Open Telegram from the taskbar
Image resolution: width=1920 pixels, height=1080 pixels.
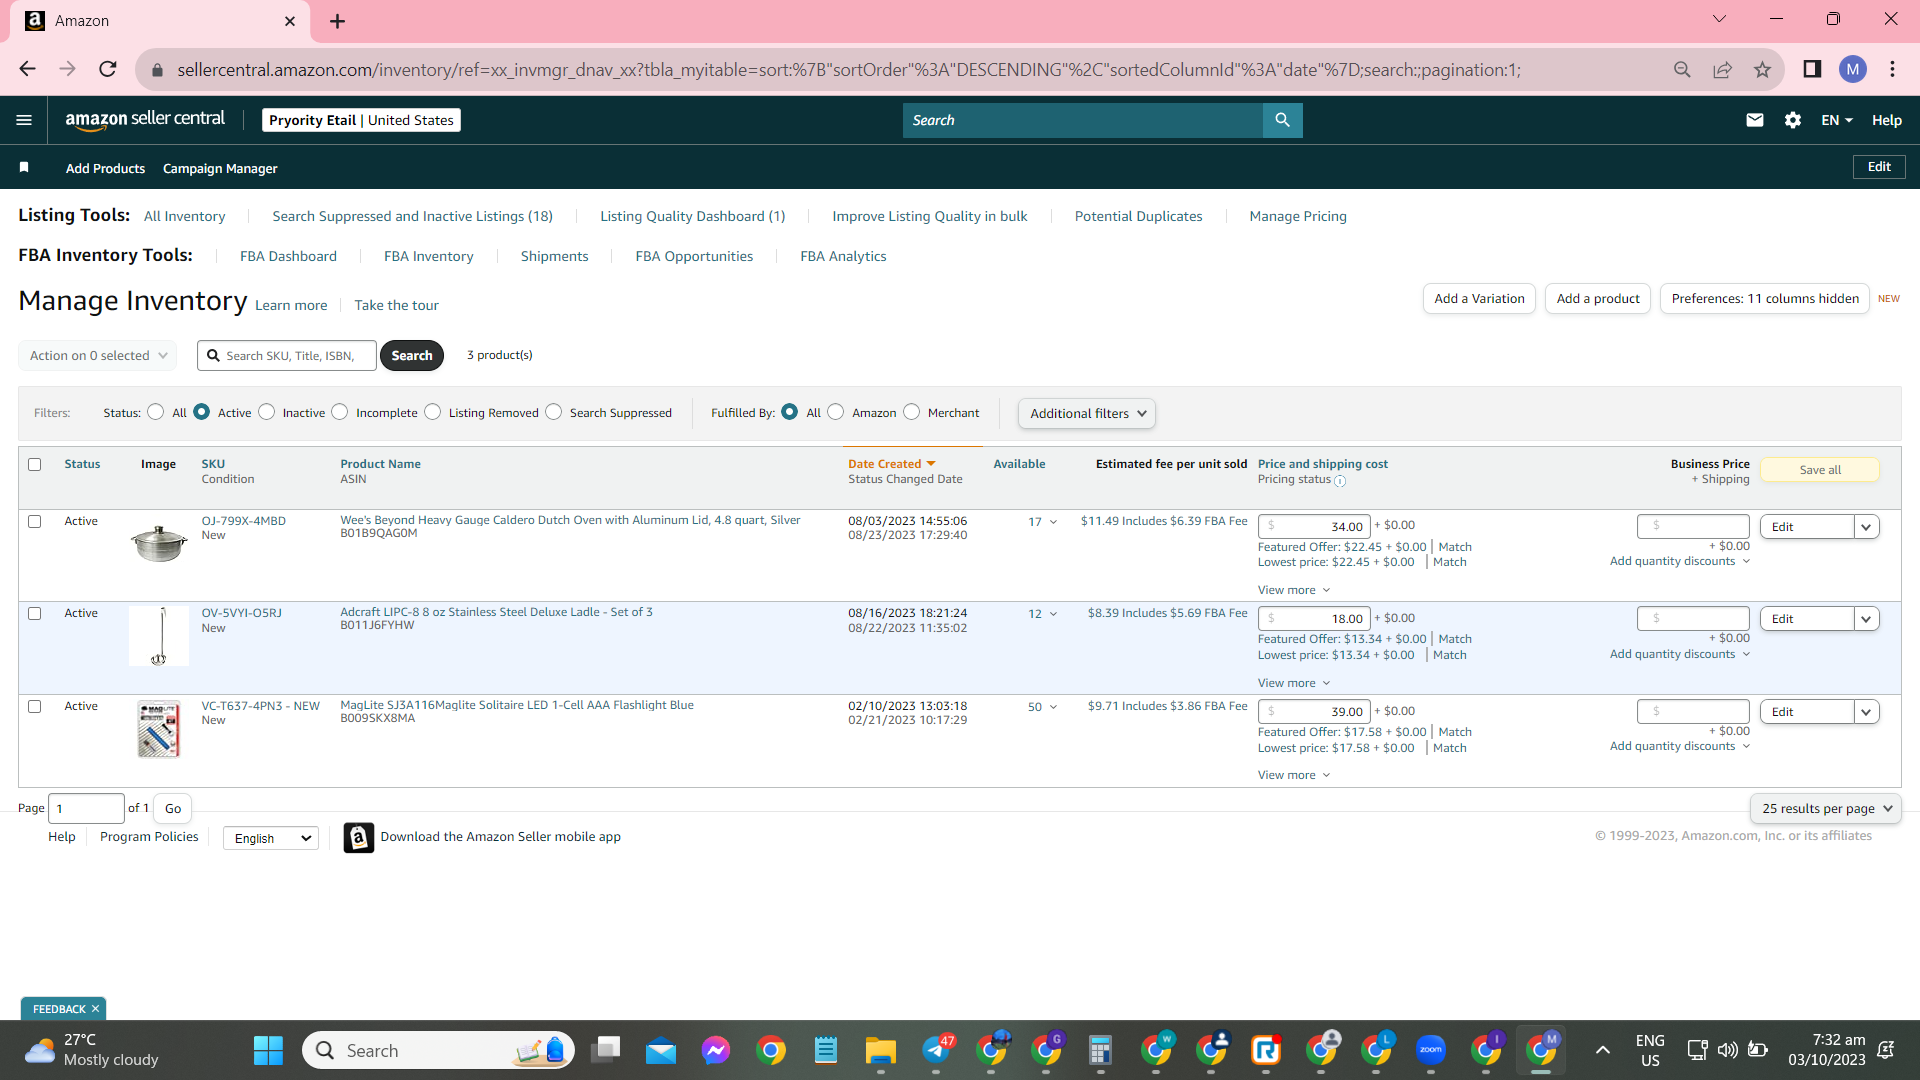click(x=937, y=1050)
